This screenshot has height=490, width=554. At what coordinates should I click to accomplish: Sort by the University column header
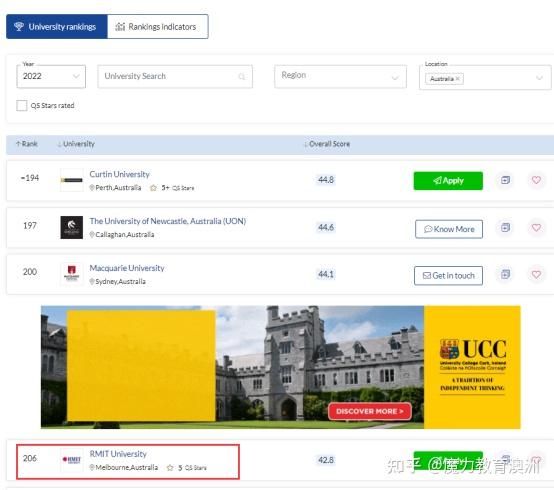pos(76,144)
